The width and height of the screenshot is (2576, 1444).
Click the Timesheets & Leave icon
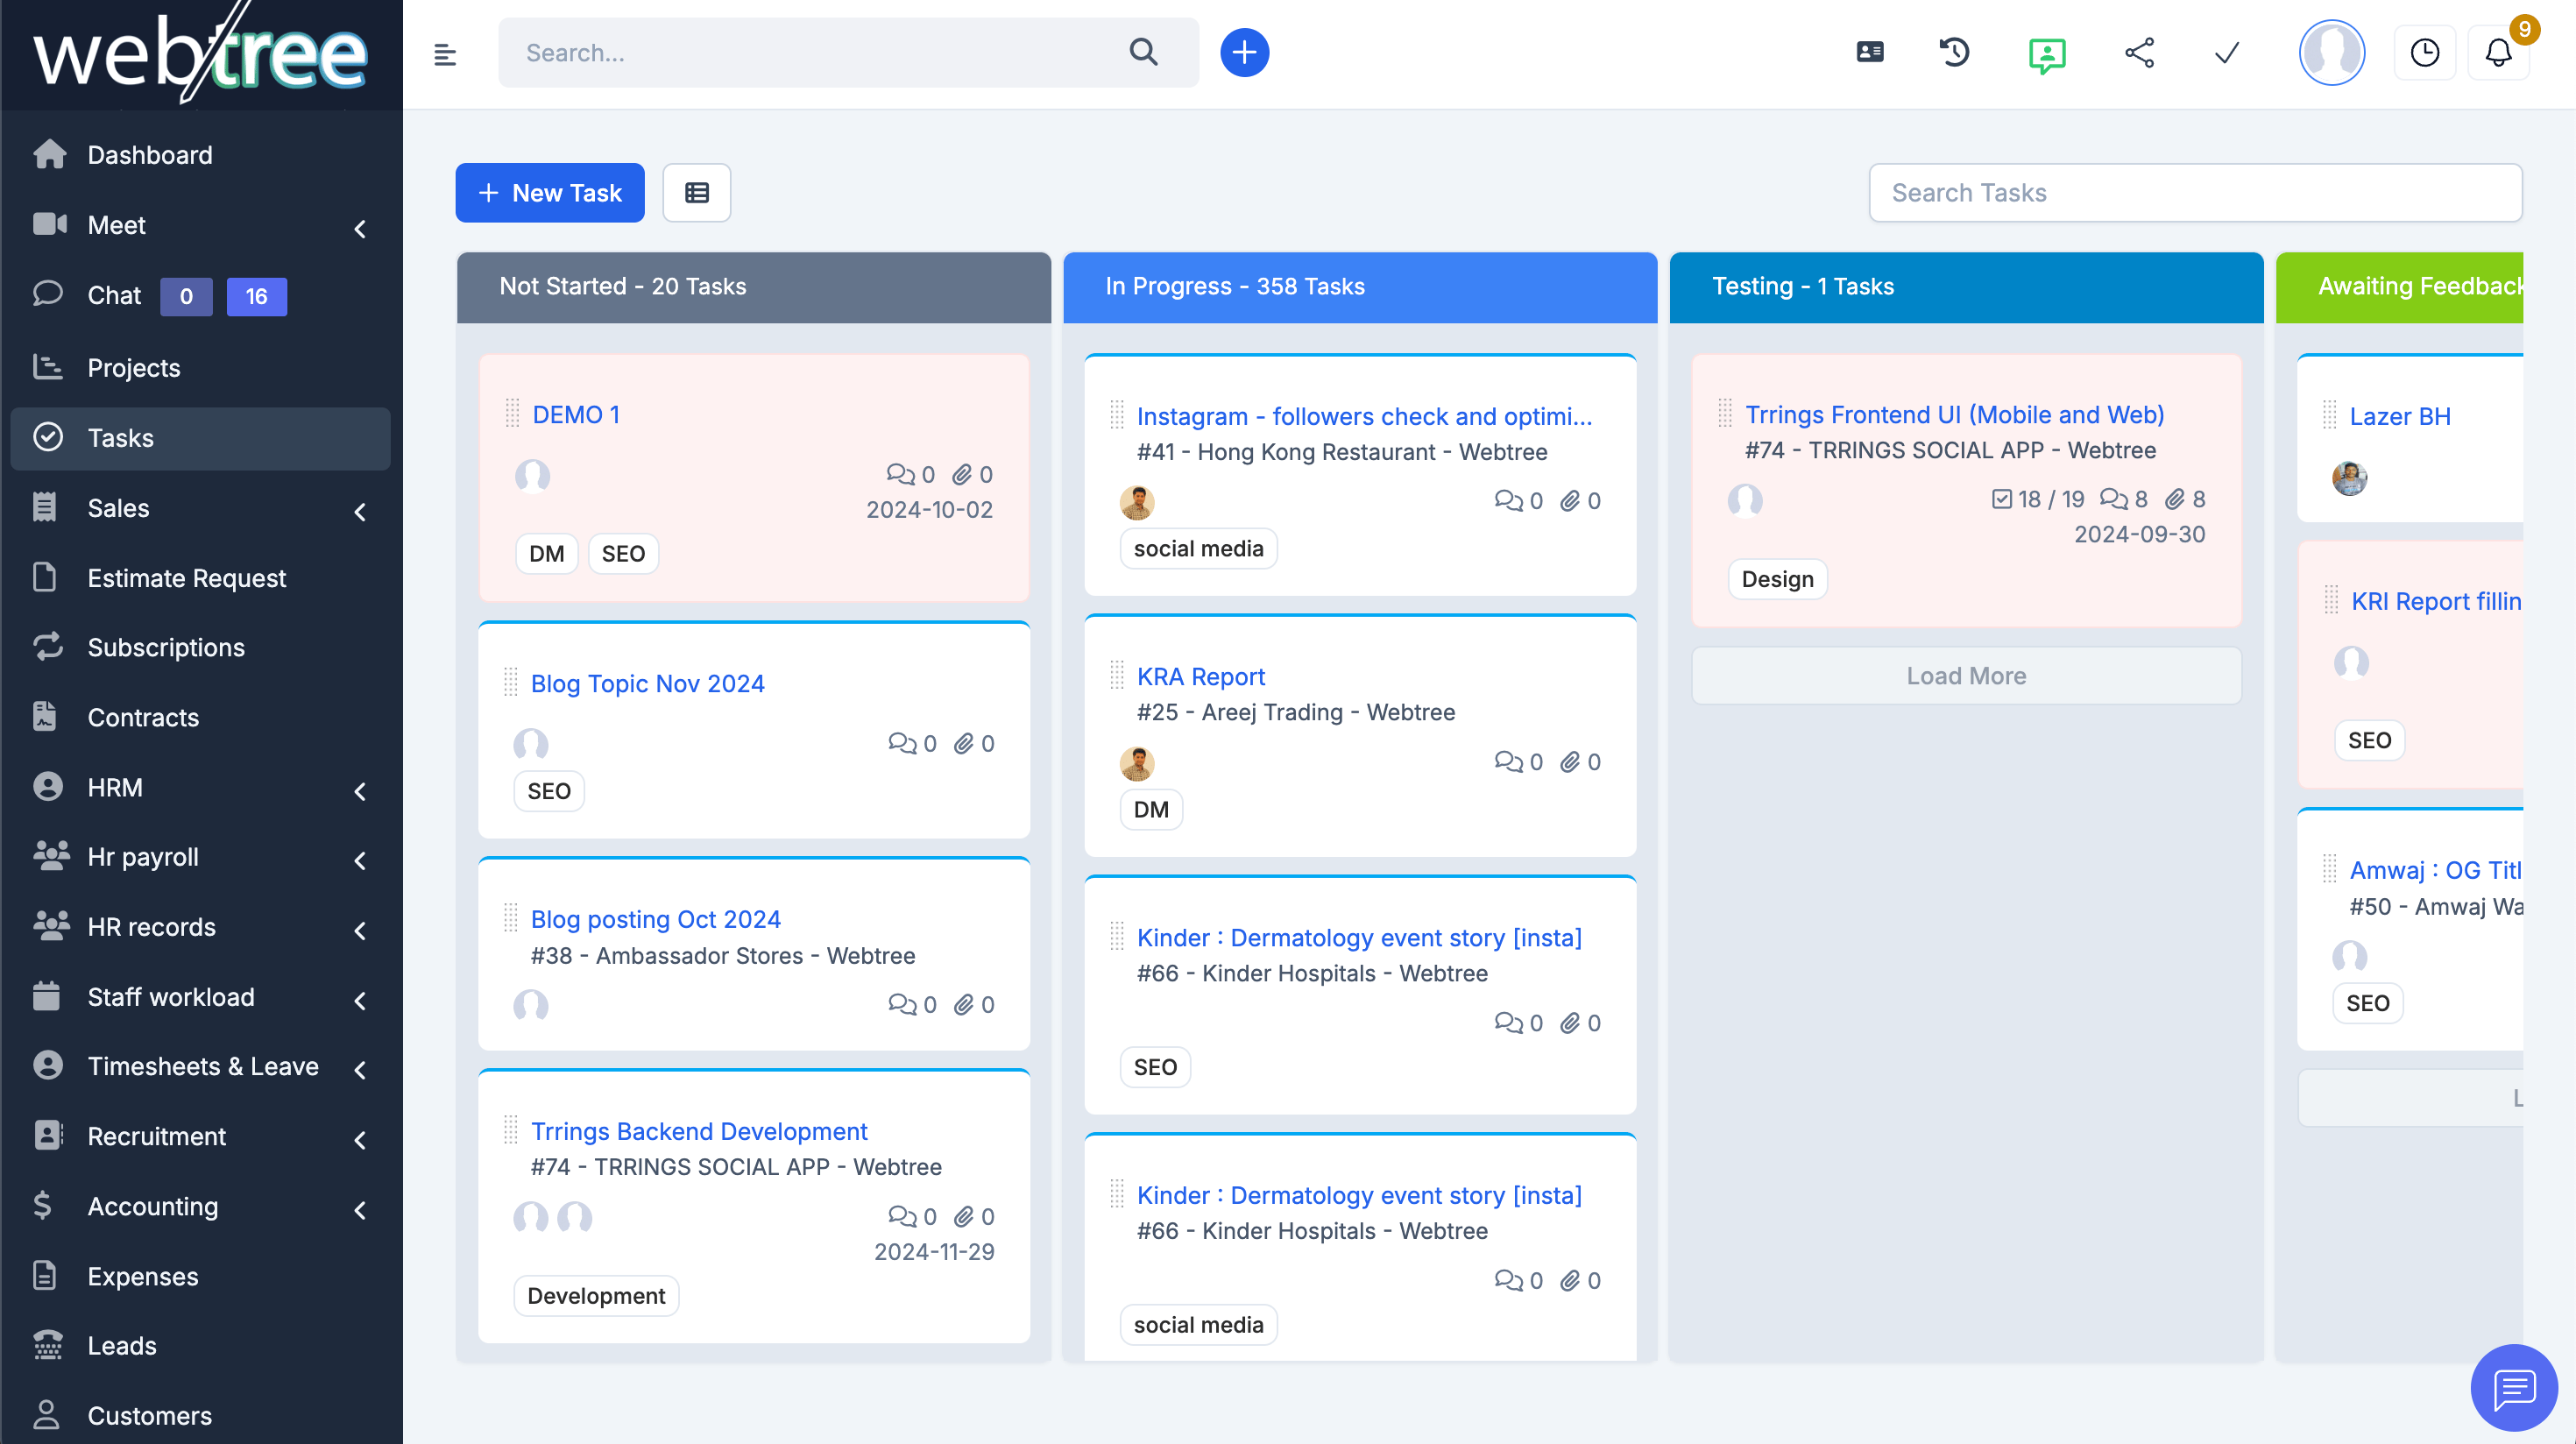pyautogui.click(x=50, y=1065)
